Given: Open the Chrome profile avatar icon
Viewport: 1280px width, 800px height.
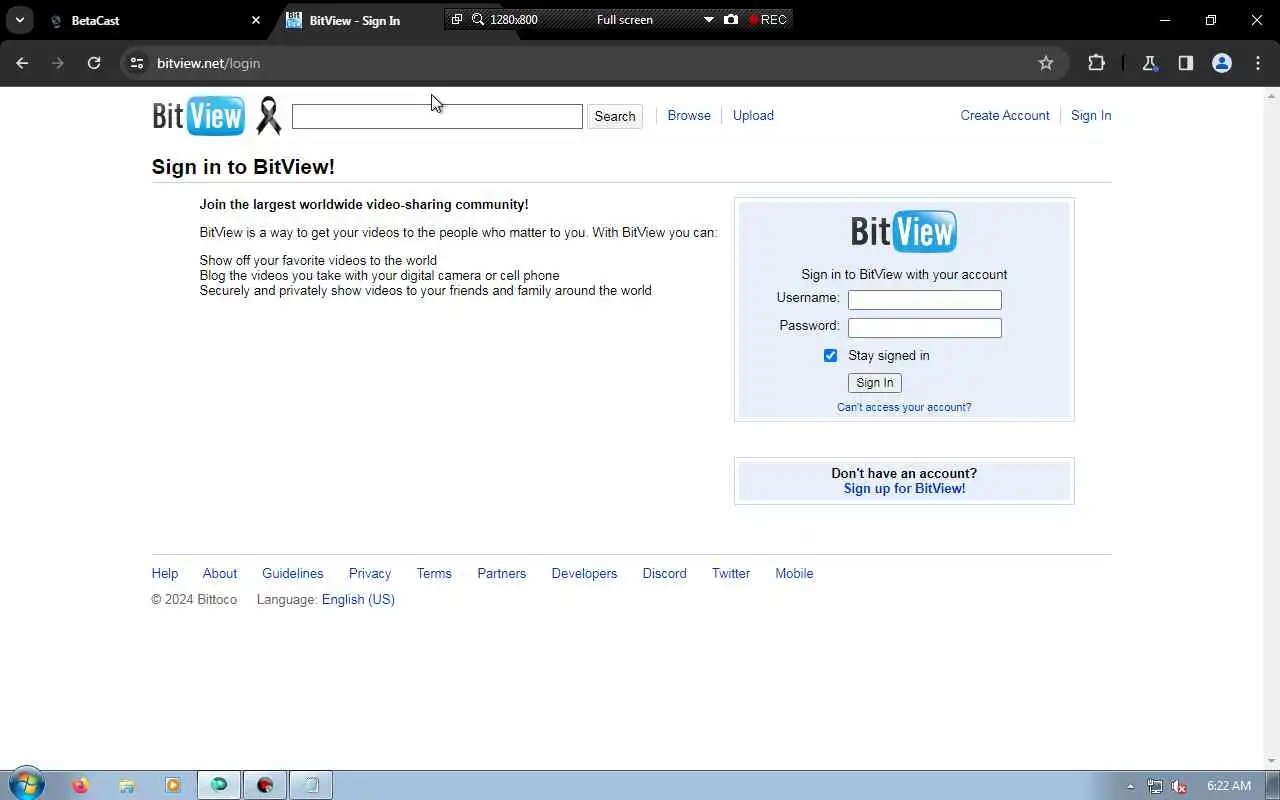Looking at the screenshot, I should pyautogui.click(x=1222, y=63).
